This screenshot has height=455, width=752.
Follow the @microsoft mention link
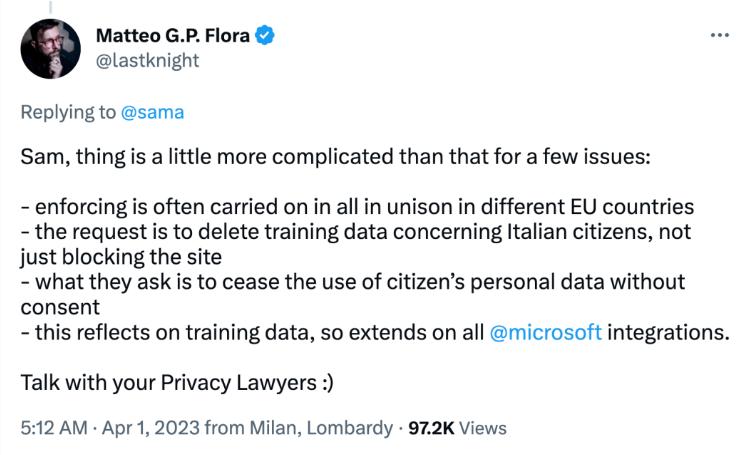546,333
